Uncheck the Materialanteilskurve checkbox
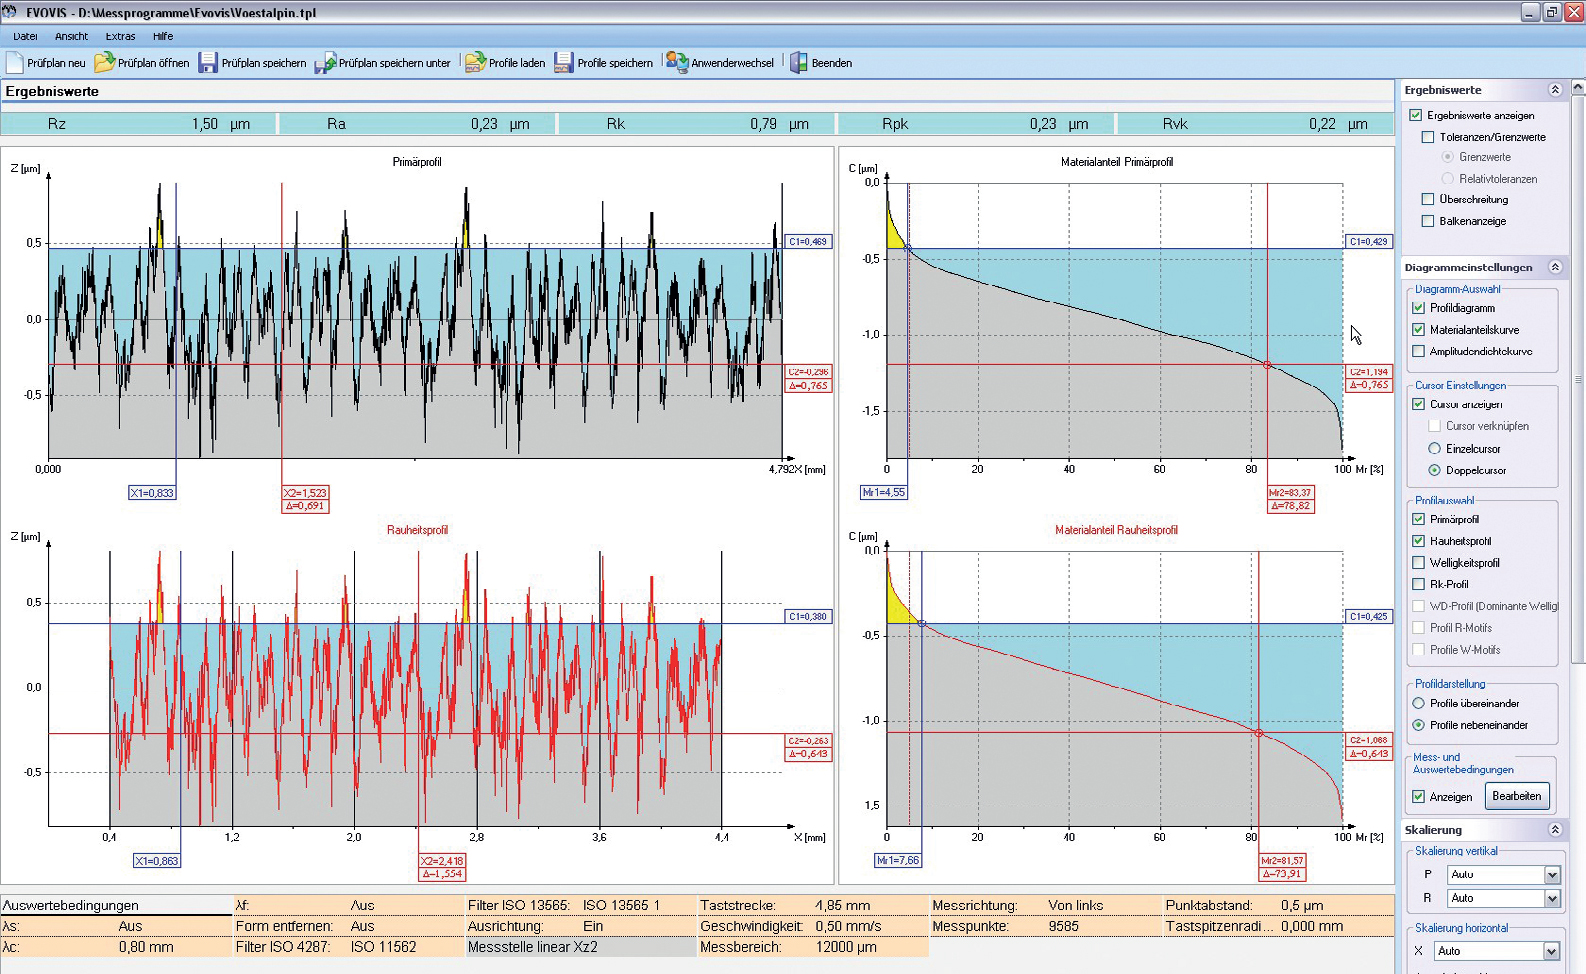This screenshot has height=974, width=1586. click(1418, 330)
